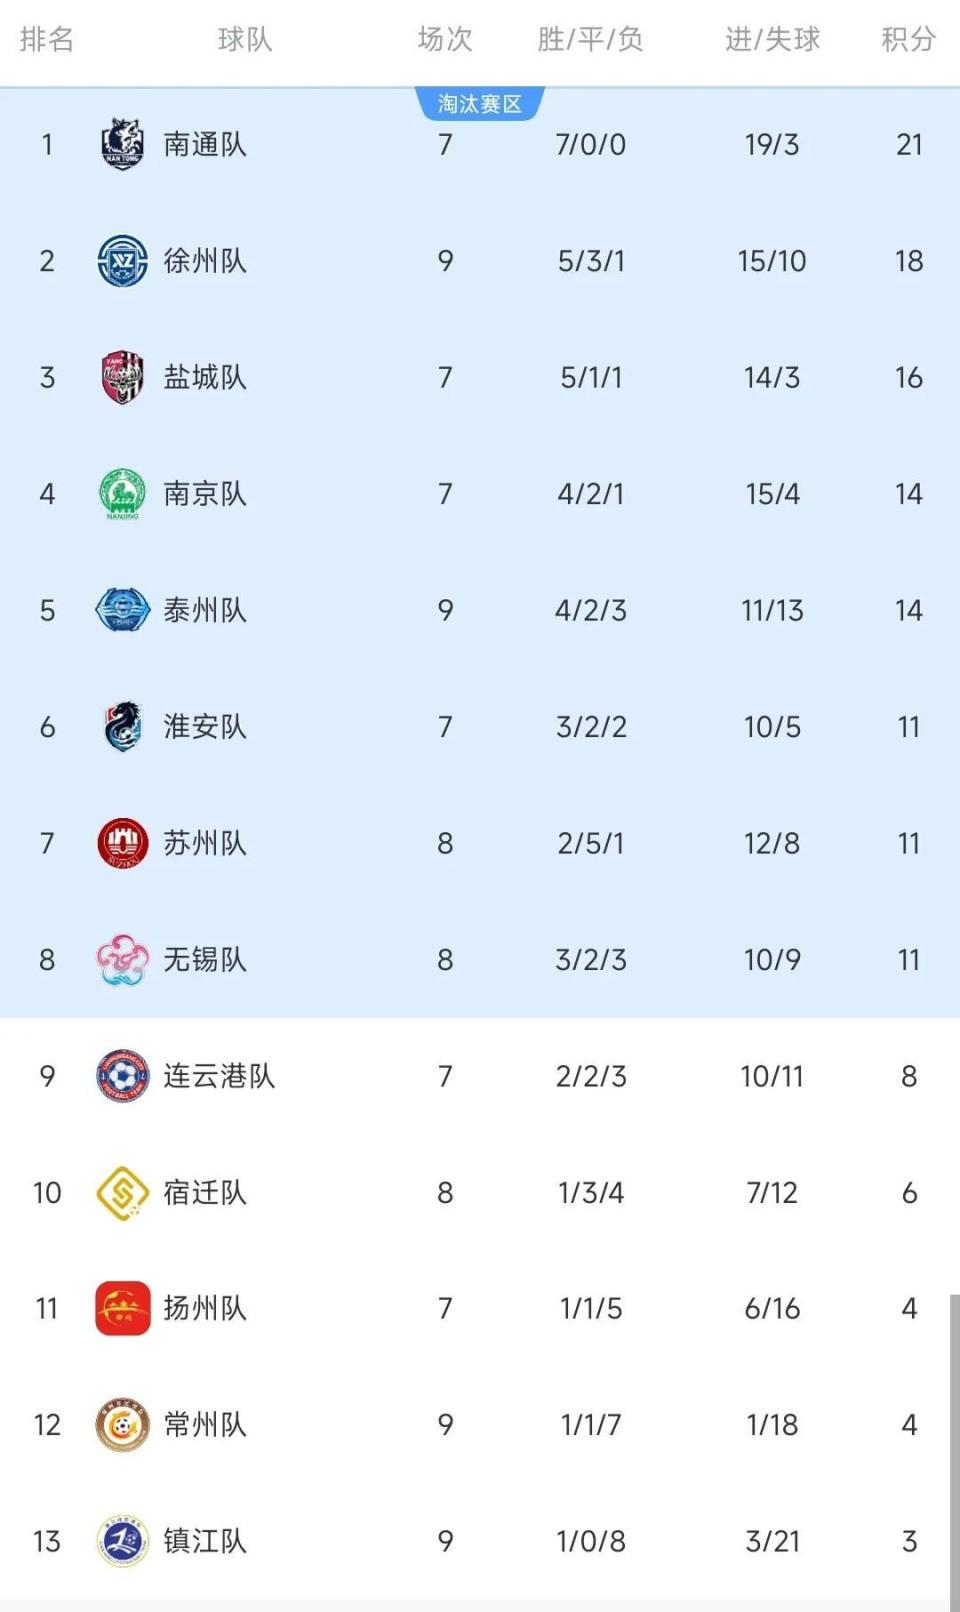
Task: Open the 苏州队 red badge
Action: point(122,843)
